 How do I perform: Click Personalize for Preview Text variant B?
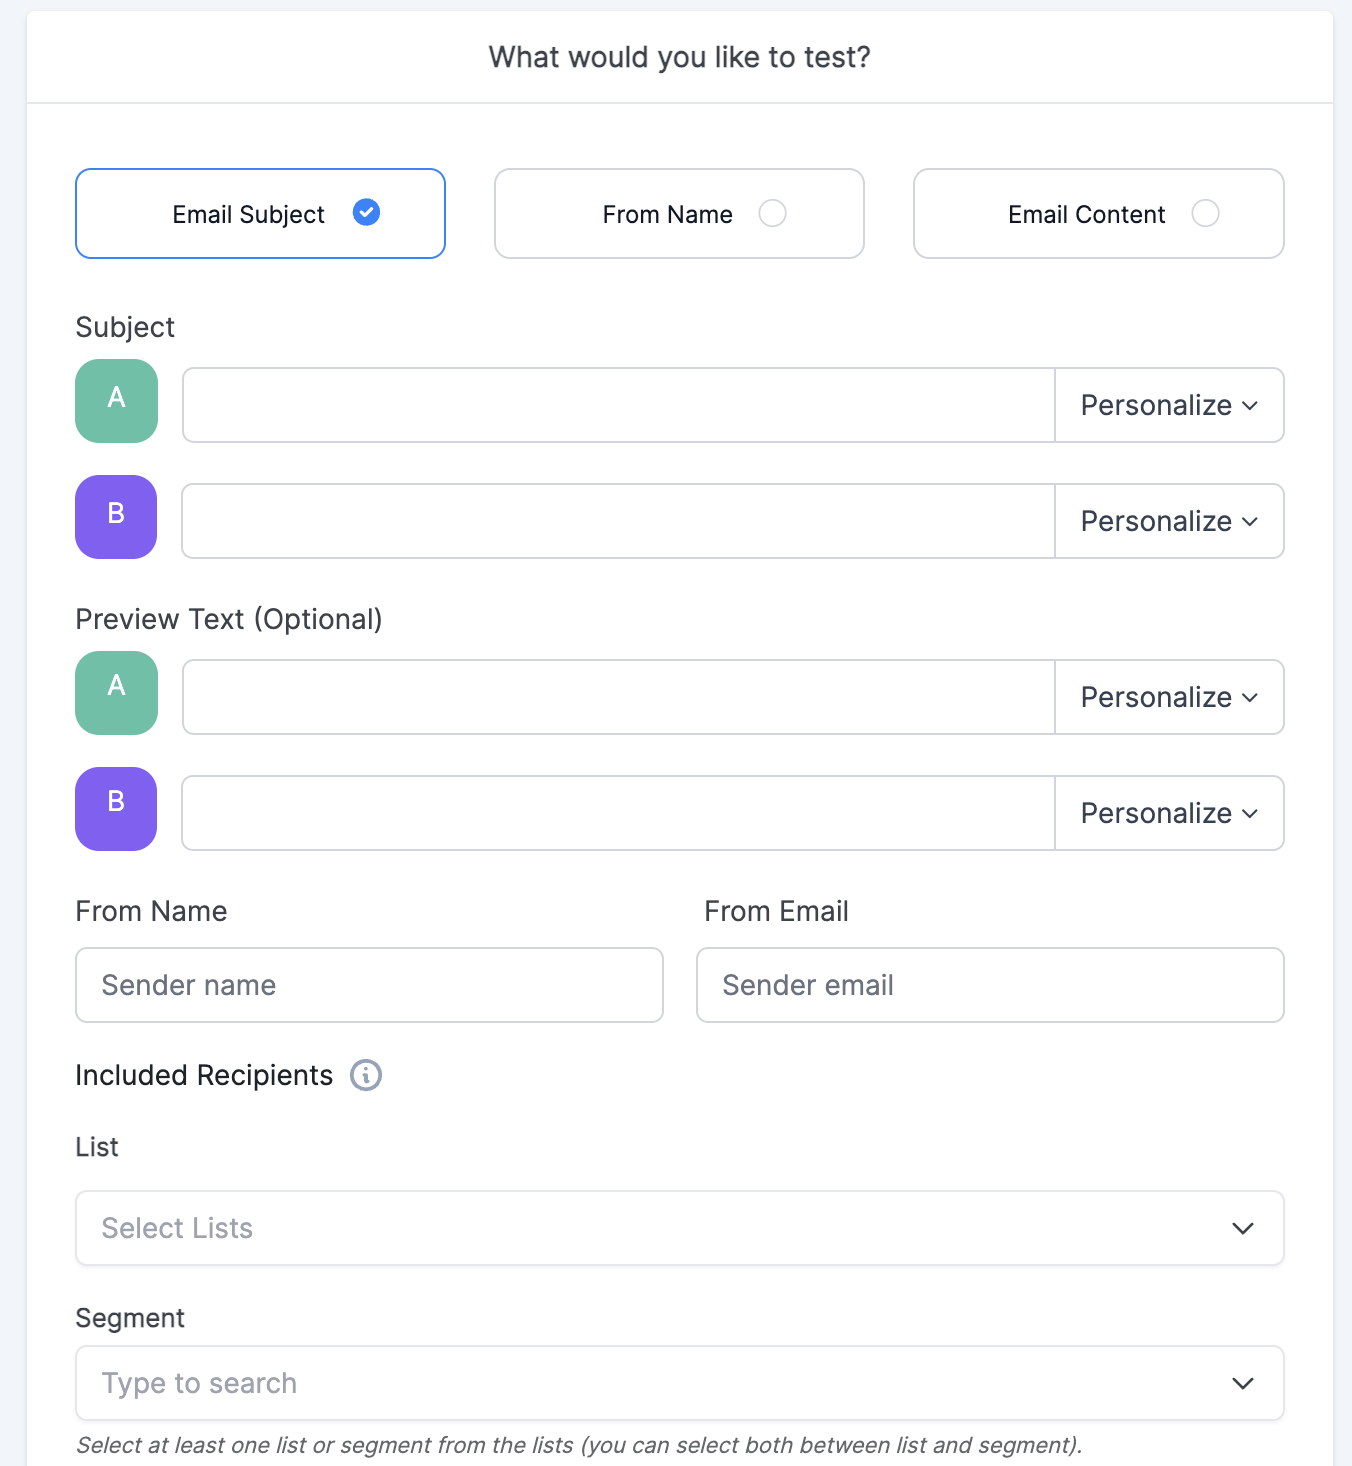[x=1168, y=813]
